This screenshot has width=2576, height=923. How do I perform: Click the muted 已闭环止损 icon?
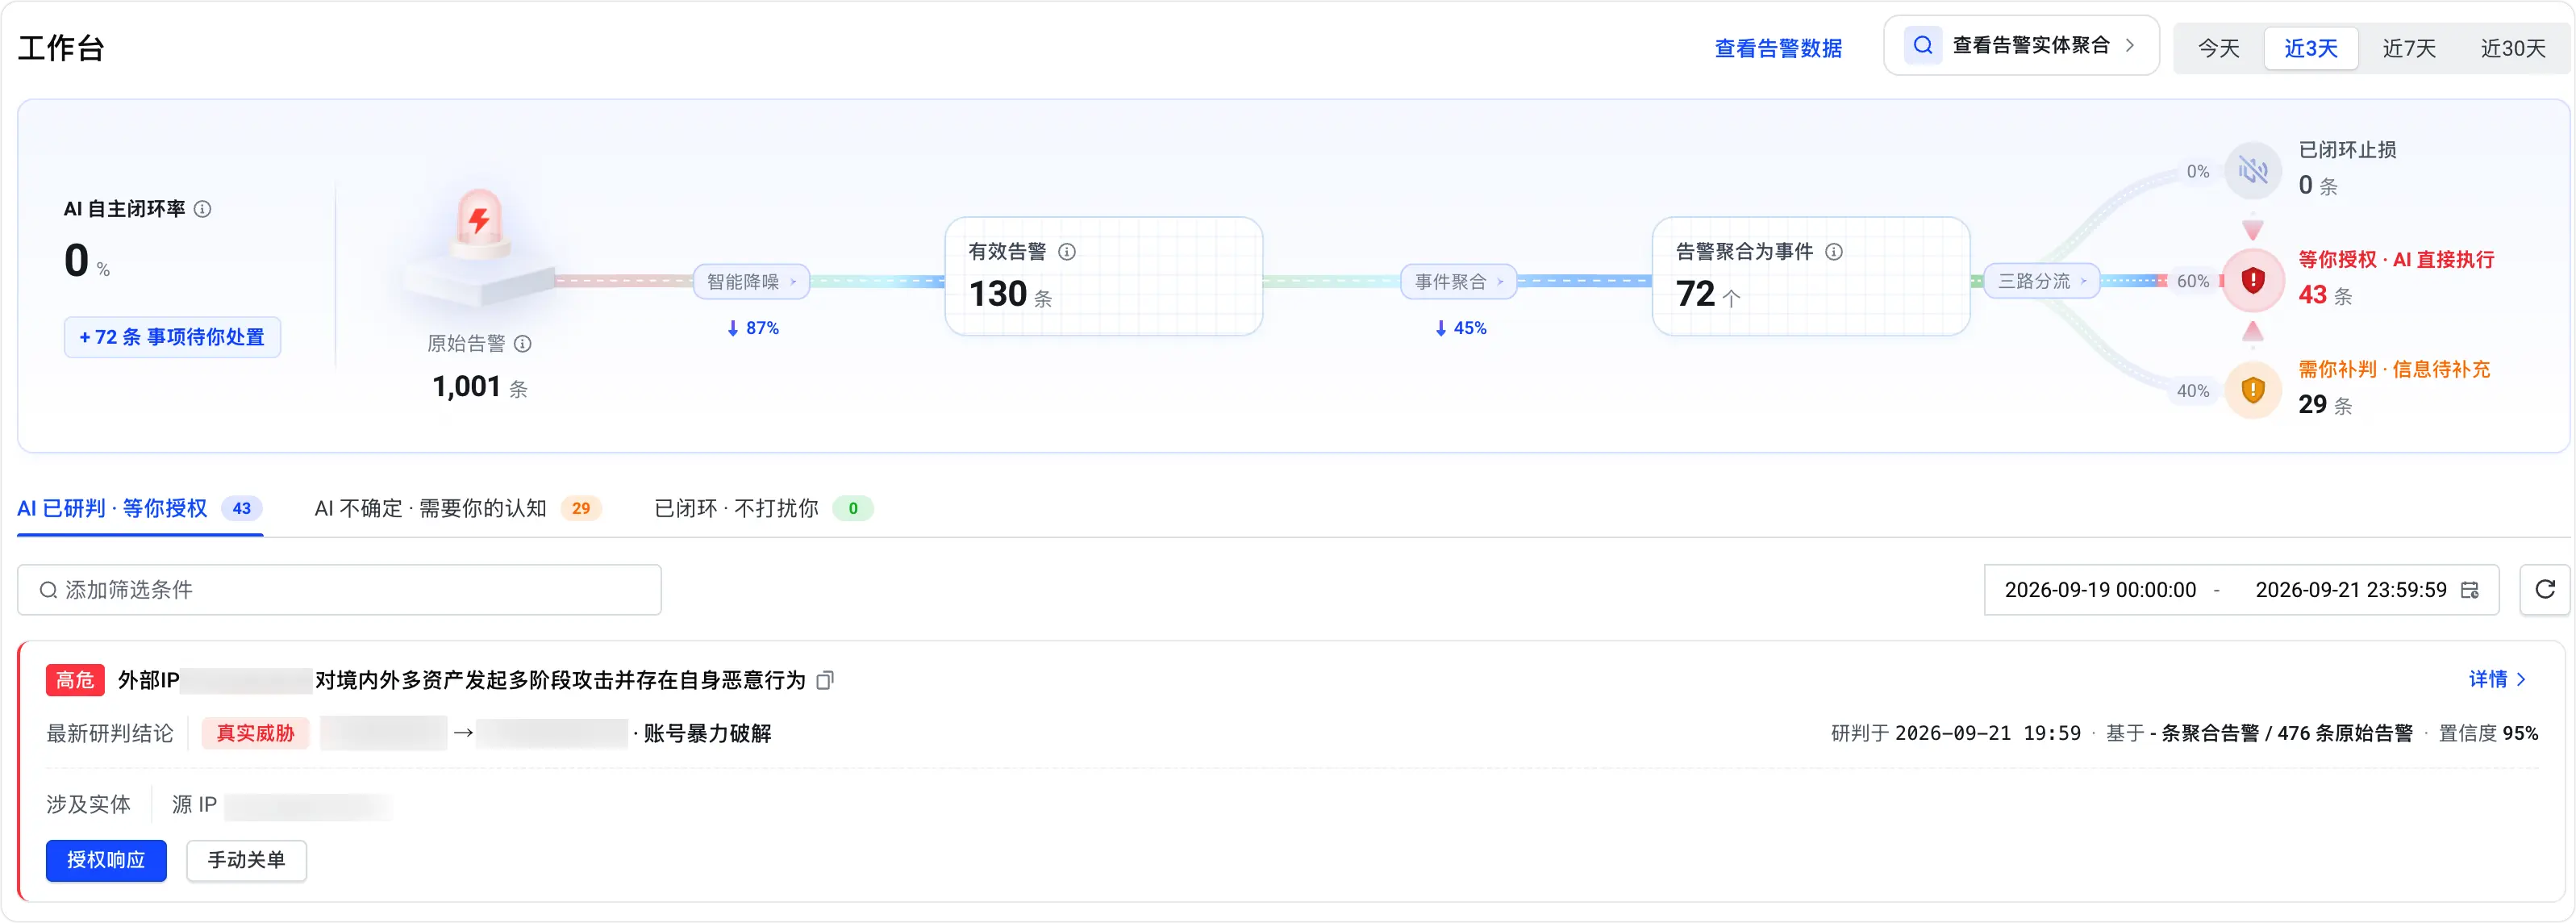[2253, 171]
